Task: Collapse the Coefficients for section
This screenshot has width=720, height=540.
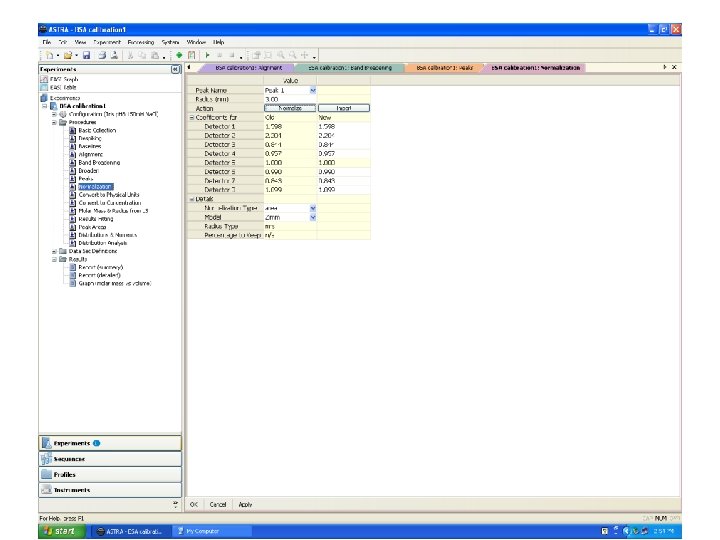Action: [192, 118]
